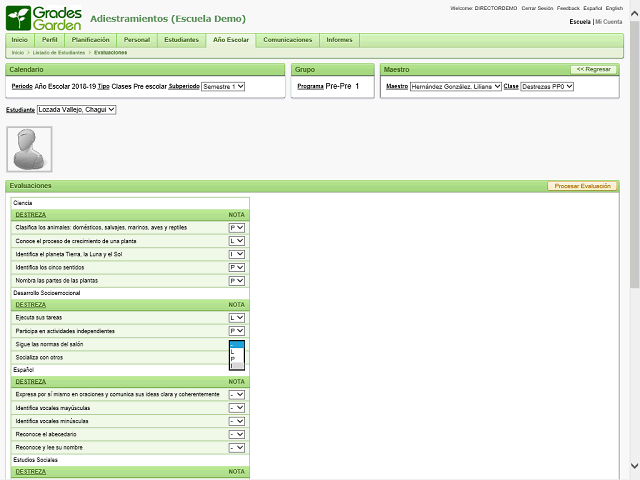Open the Planificación tab
The width and height of the screenshot is (640, 480).
click(91, 40)
